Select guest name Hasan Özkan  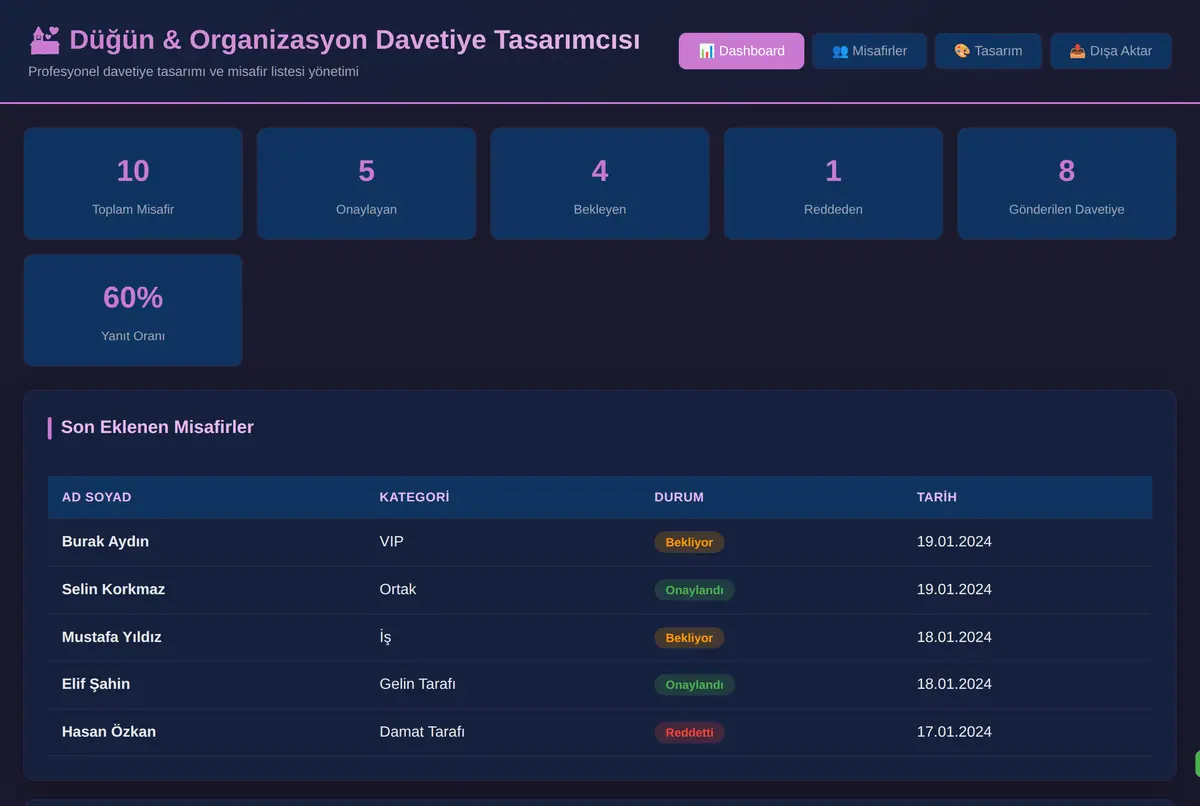(109, 732)
